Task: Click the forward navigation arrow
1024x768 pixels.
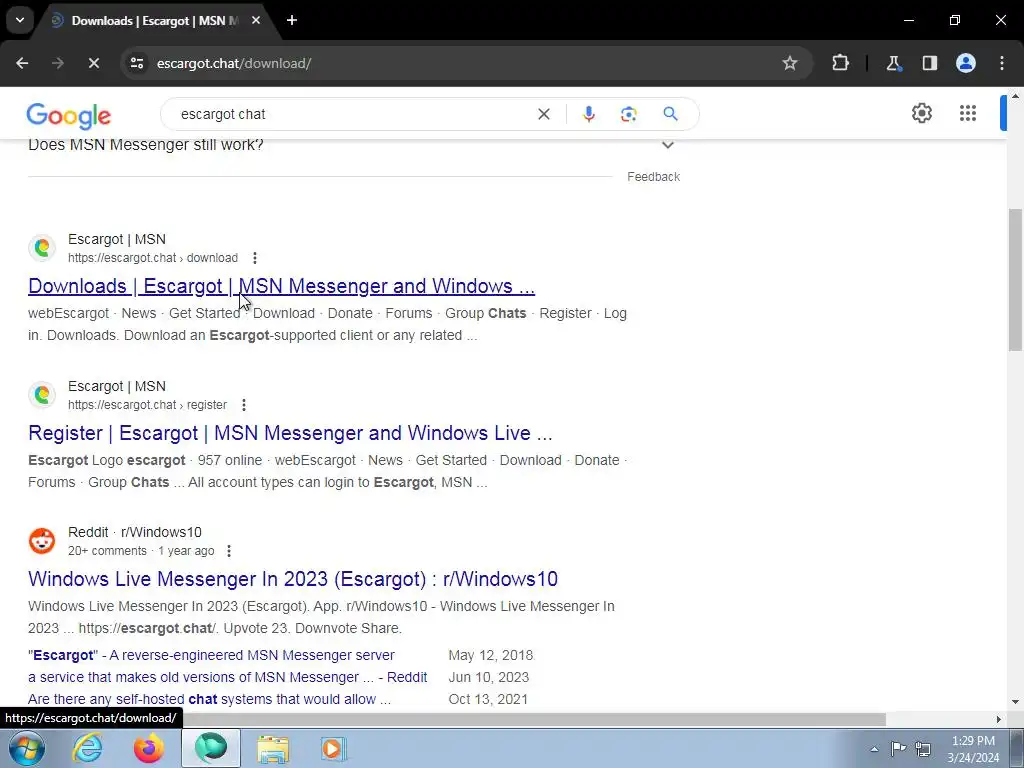Action: click(x=58, y=63)
